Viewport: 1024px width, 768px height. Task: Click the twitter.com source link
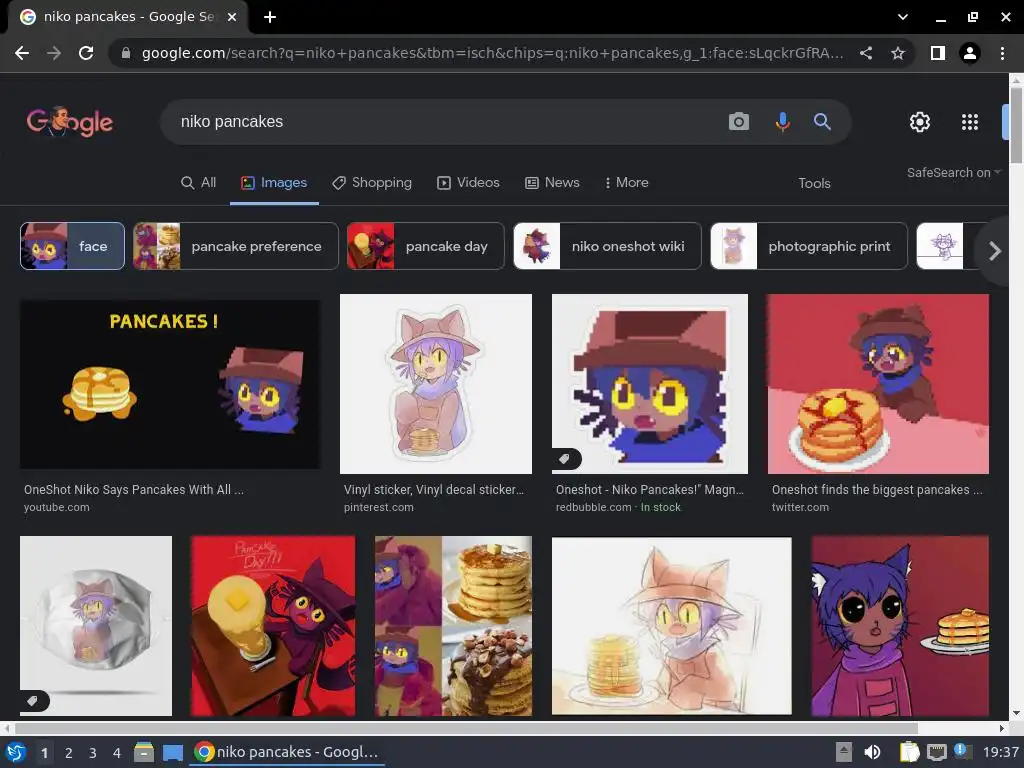801,507
